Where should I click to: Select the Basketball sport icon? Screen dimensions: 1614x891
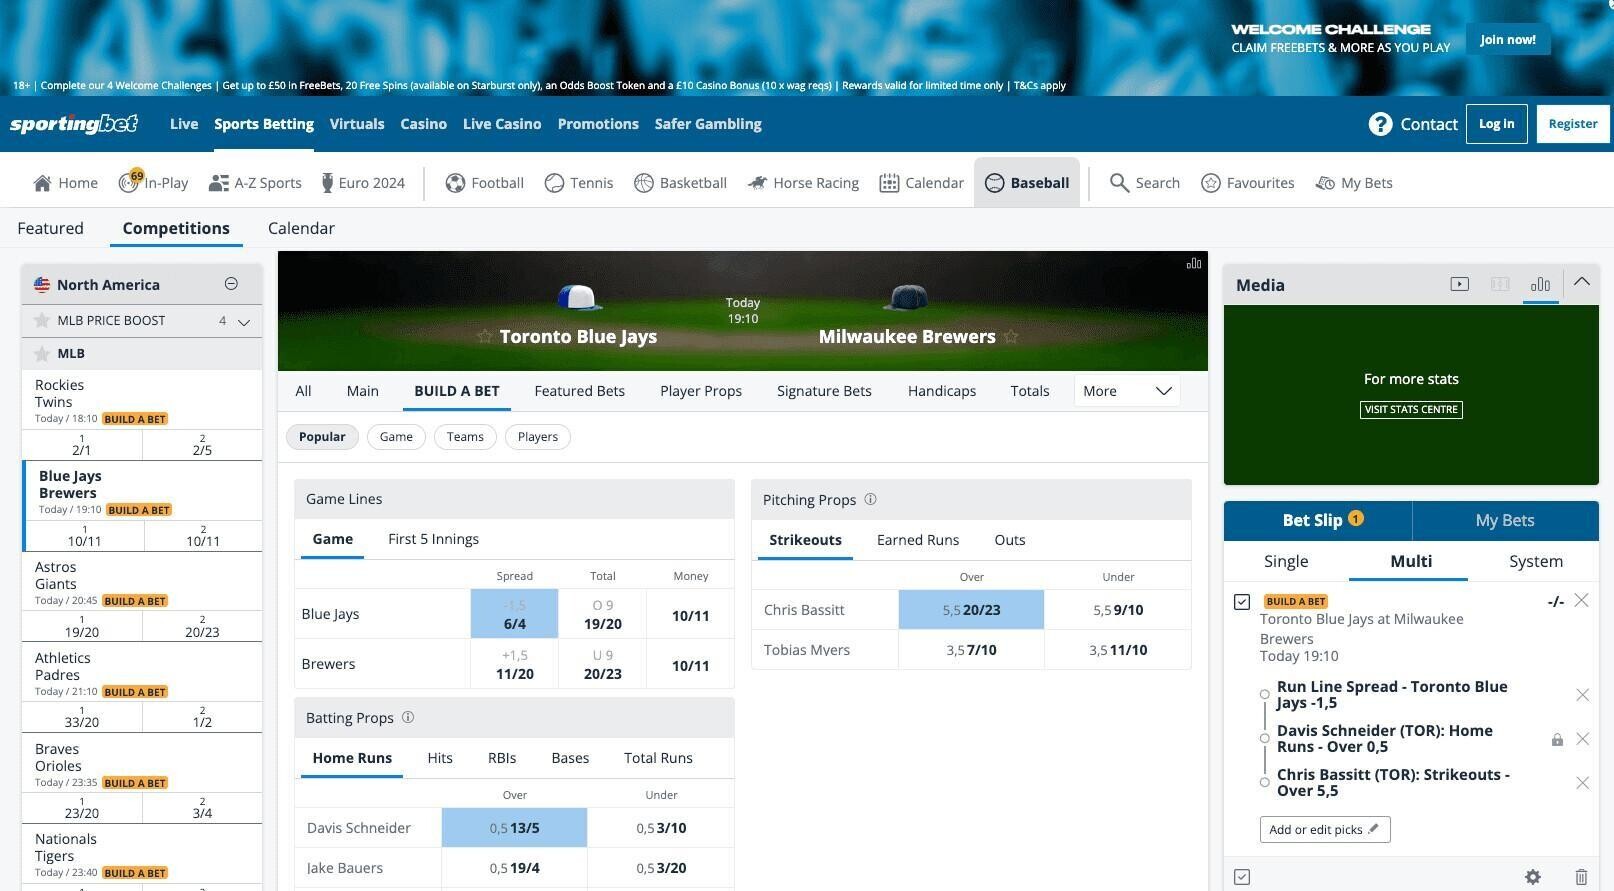(x=643, y=183)
